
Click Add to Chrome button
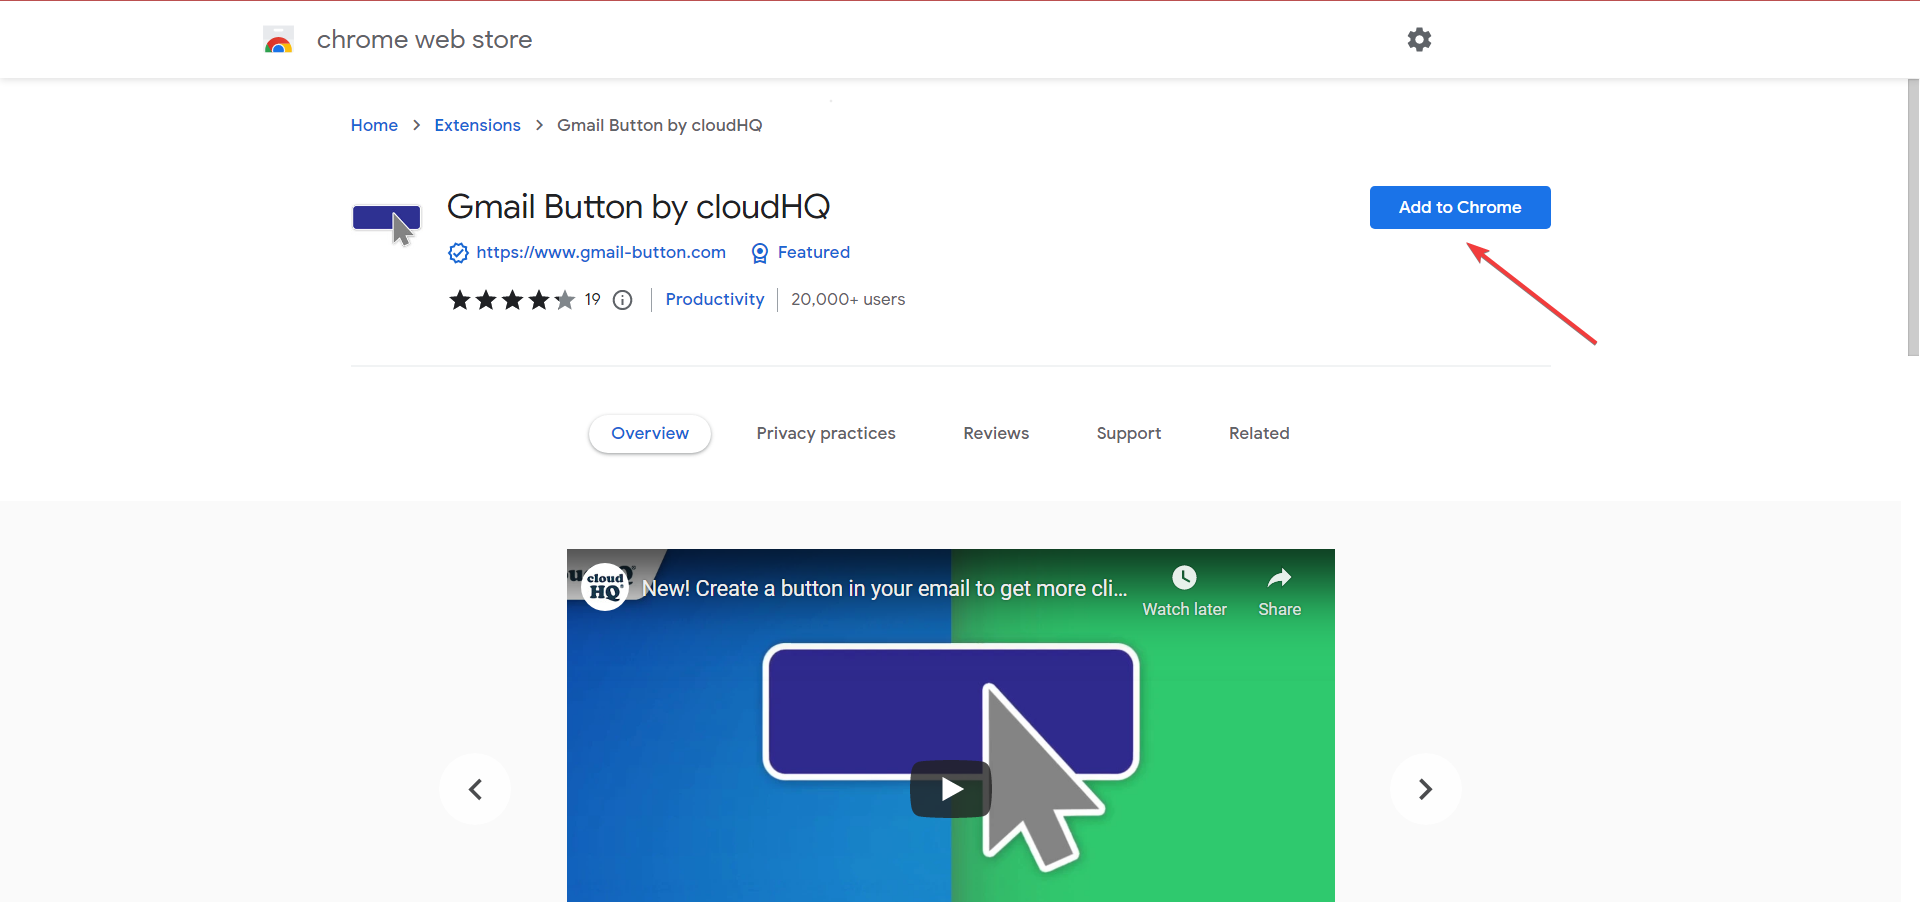(1460, 207)
